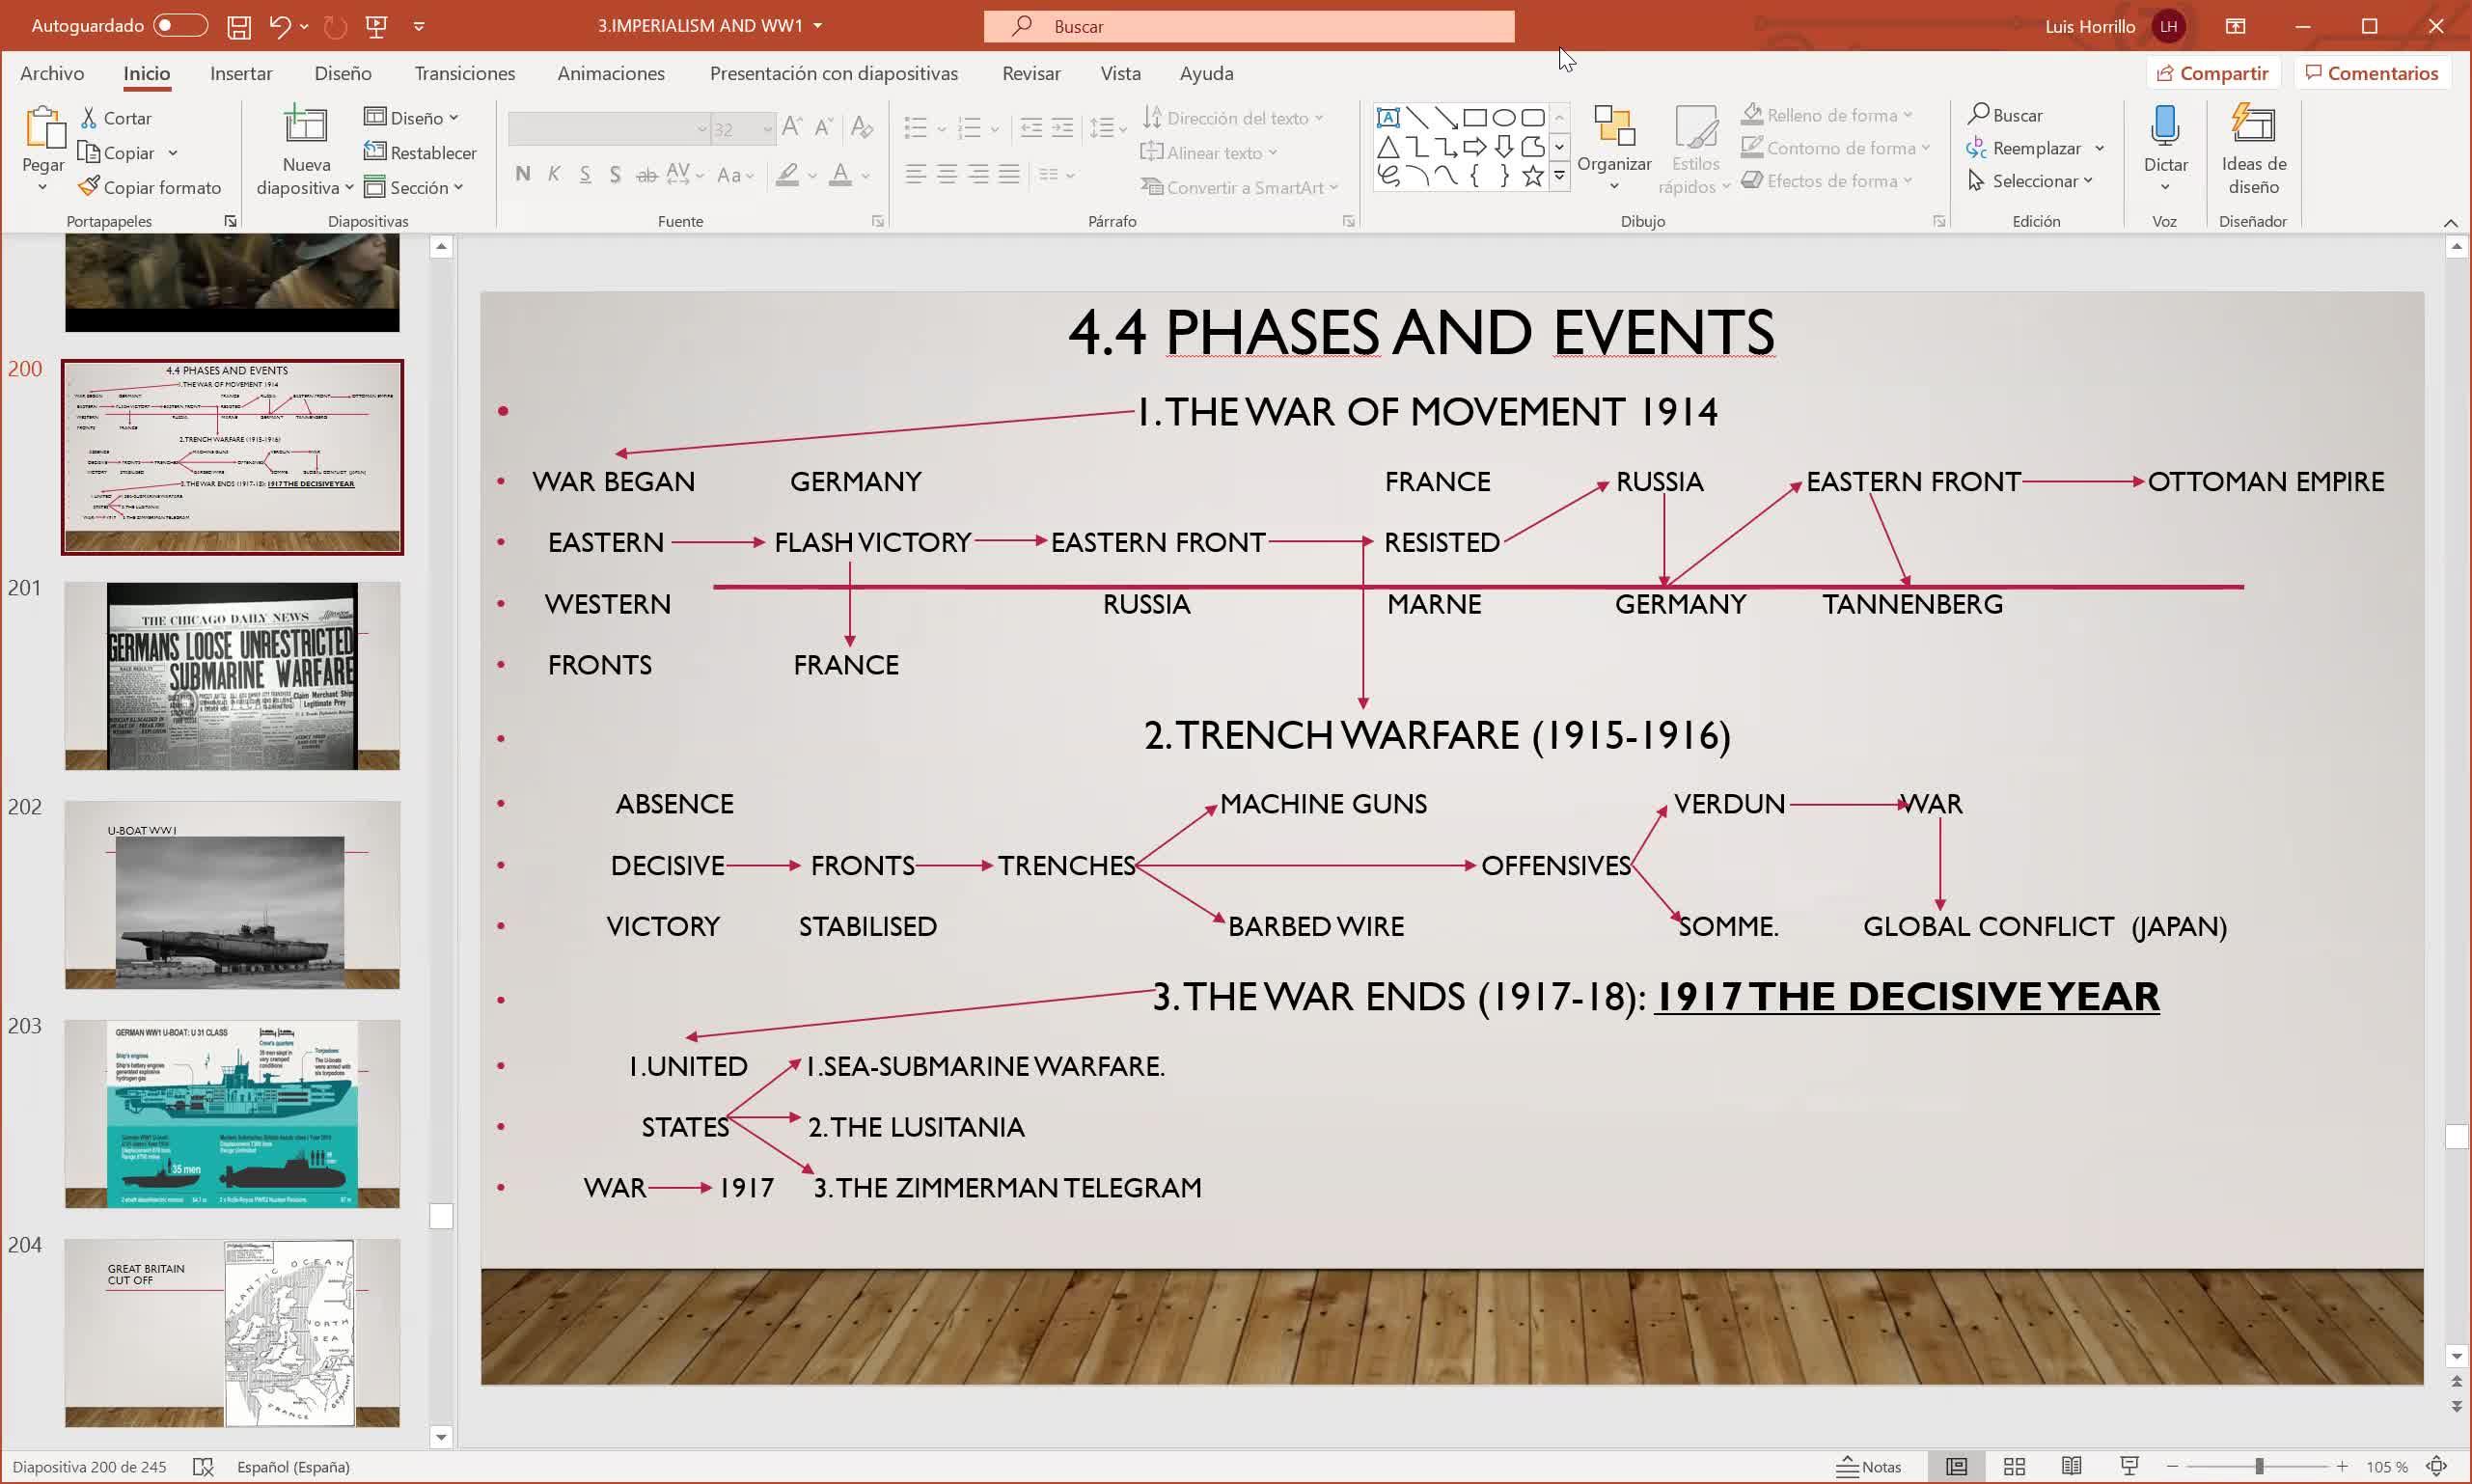
Task: Toggle ribbon display options button
Action: [2235, 27]
